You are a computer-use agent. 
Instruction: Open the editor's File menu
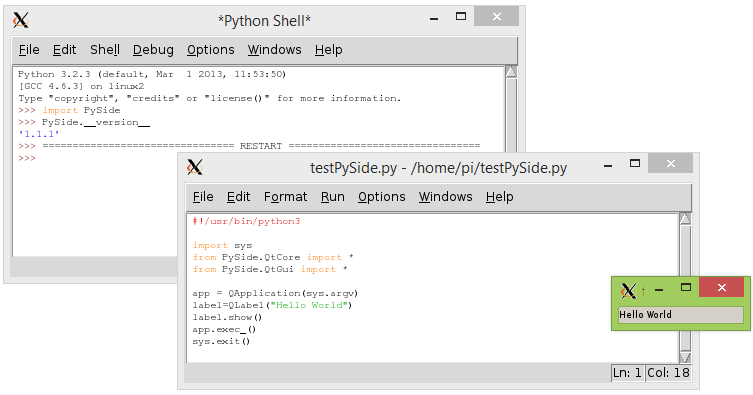[x=203, y=197]
